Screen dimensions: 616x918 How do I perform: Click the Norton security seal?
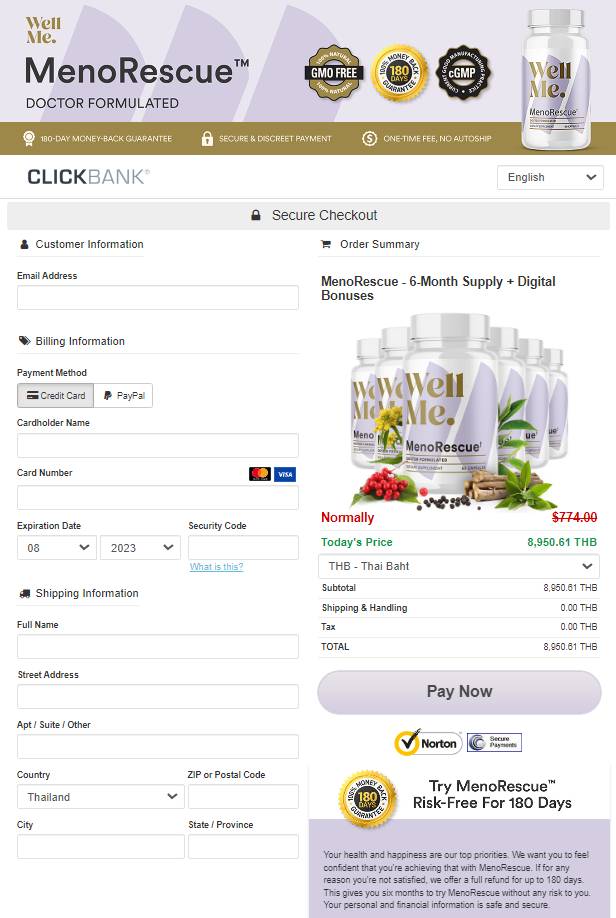coord(428,742)
